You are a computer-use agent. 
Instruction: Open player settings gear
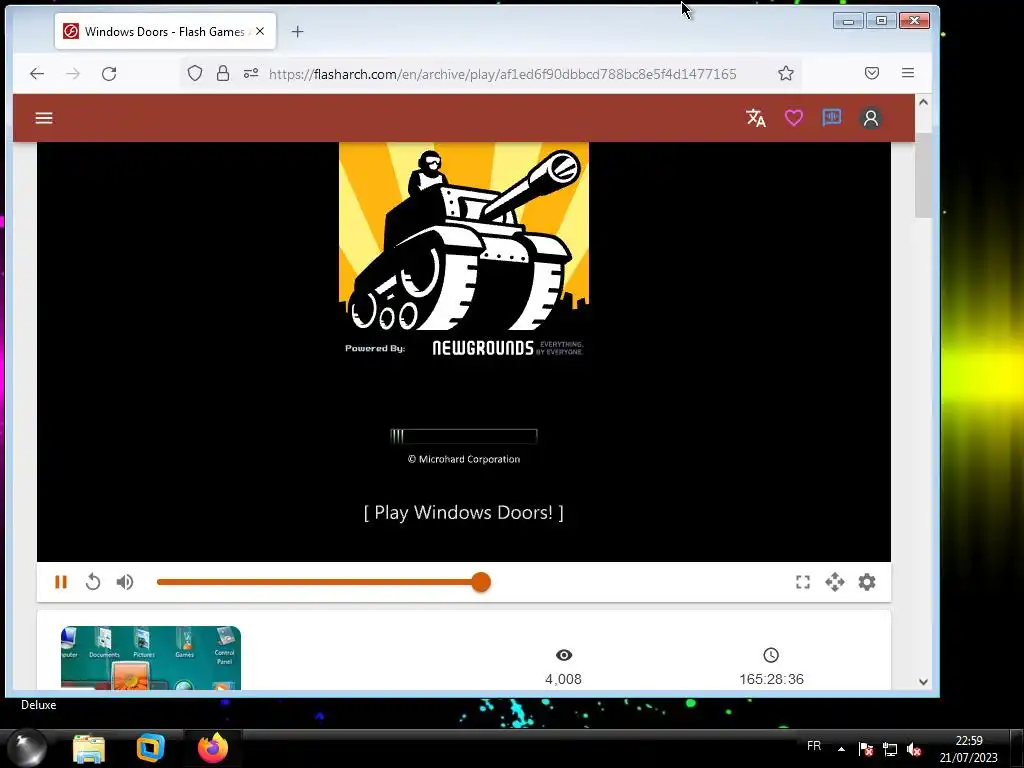[867, 582]
